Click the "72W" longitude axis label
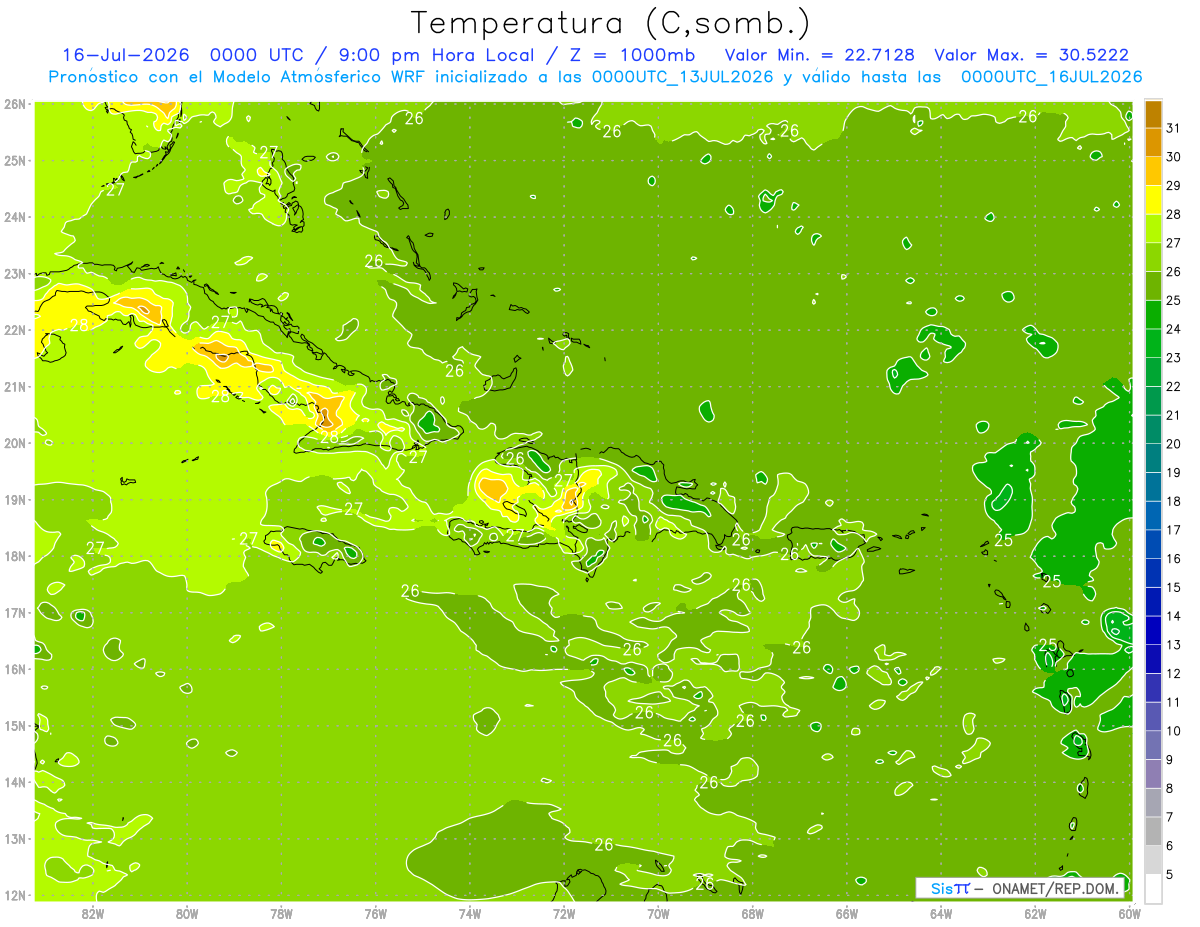1200x927 pixels. pyautogui.click(x=564, y=913)
